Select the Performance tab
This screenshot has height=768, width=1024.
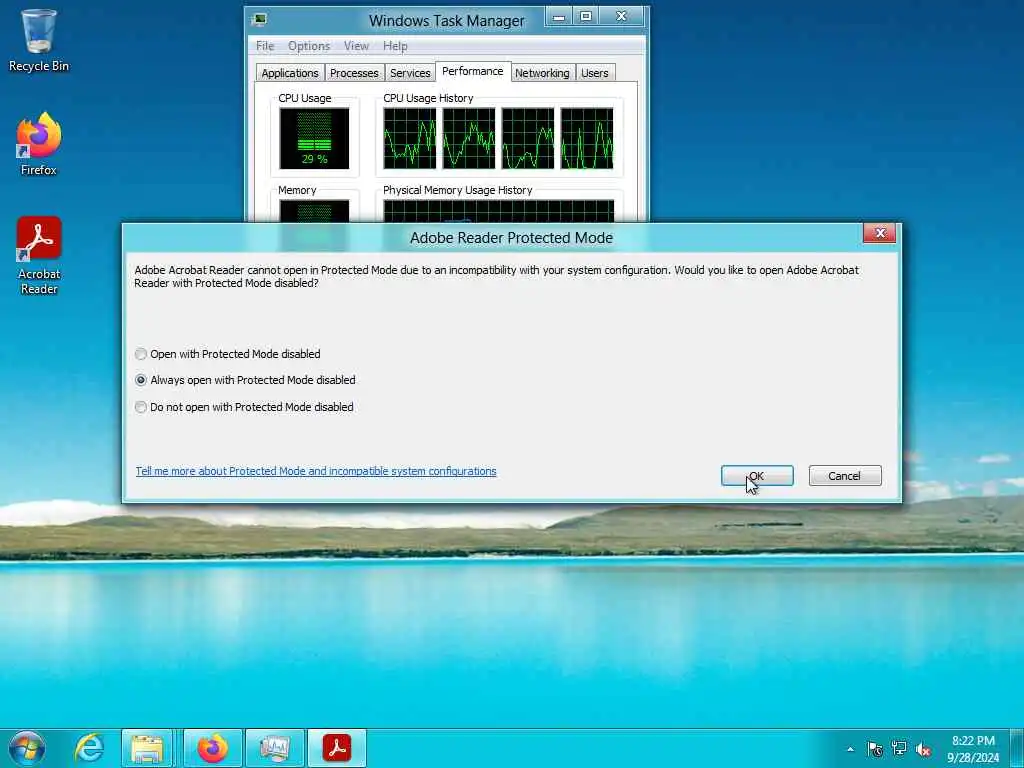(473, 71)
